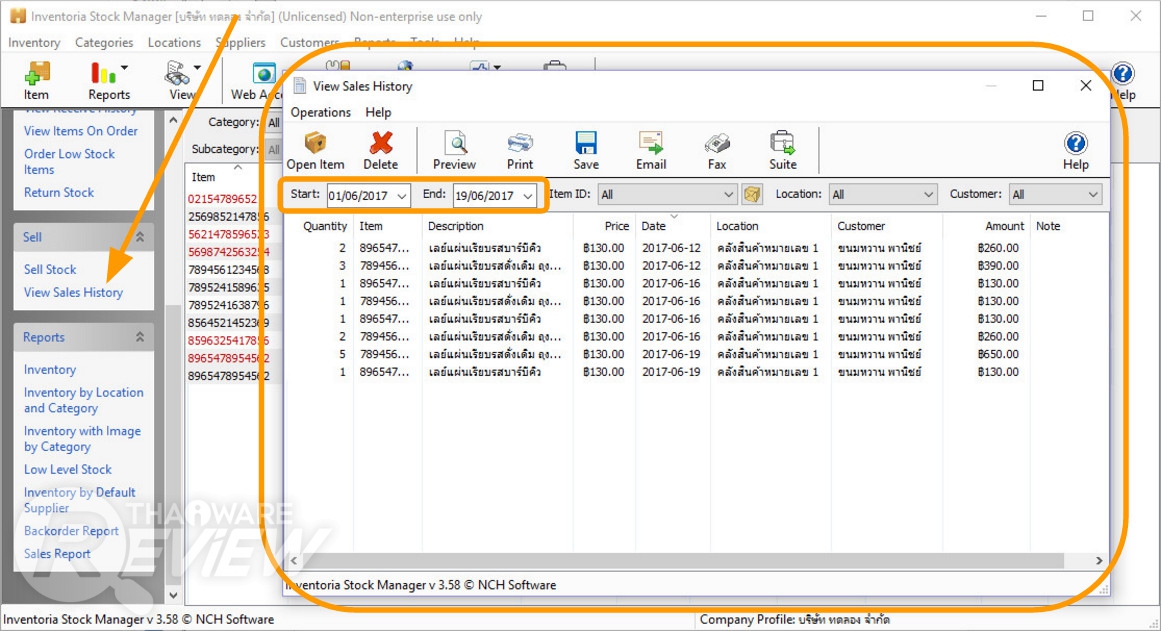The width and height of the screenshot is (1161, 631).
Task: Expand the Item ID combo box
Action: [729, 194]
